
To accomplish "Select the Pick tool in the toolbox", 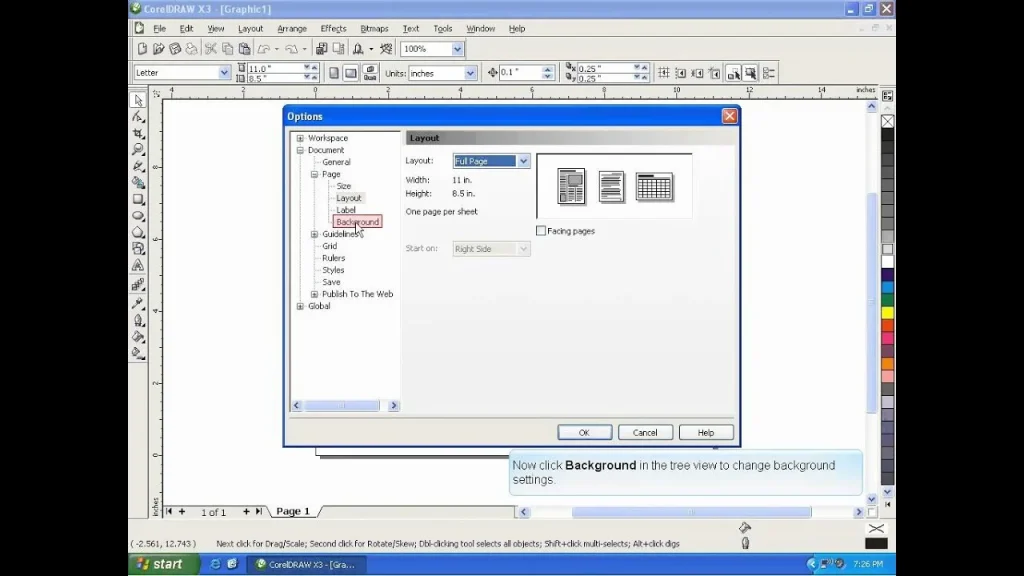I will click(x=138, y=100).
